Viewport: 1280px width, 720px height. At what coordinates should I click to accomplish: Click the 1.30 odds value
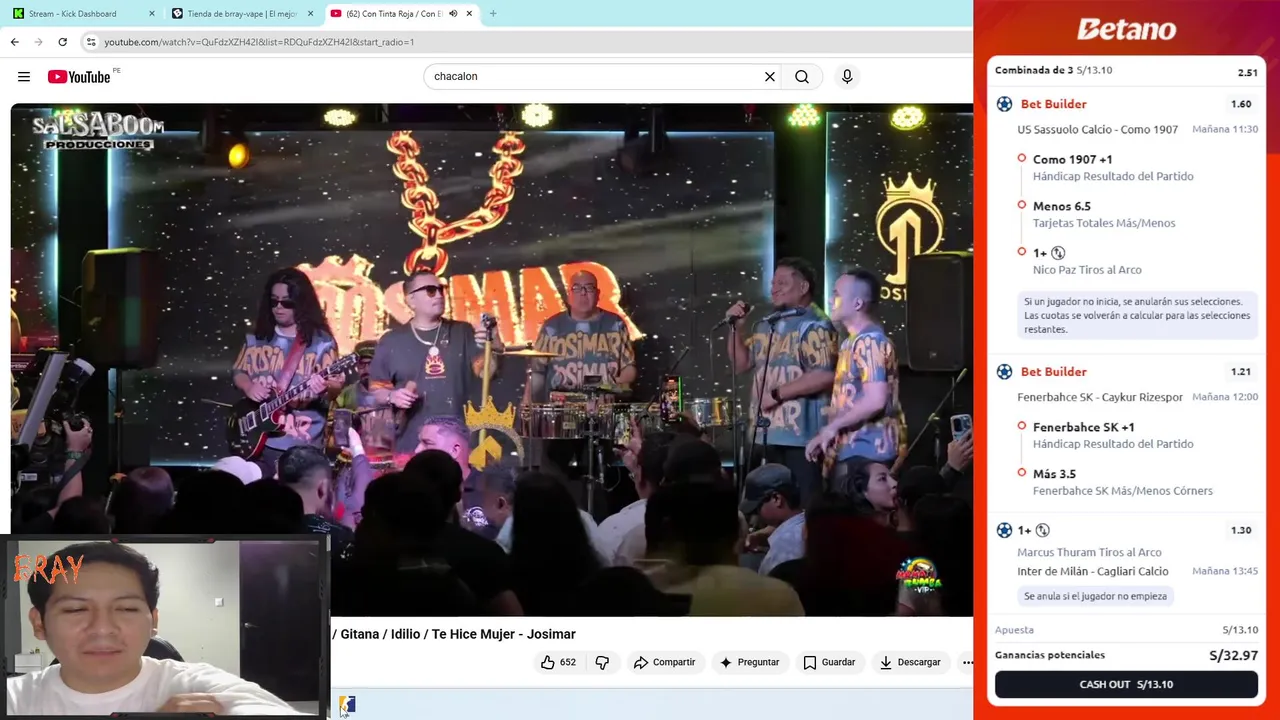pyautogui.click(x=1241, y=530)
